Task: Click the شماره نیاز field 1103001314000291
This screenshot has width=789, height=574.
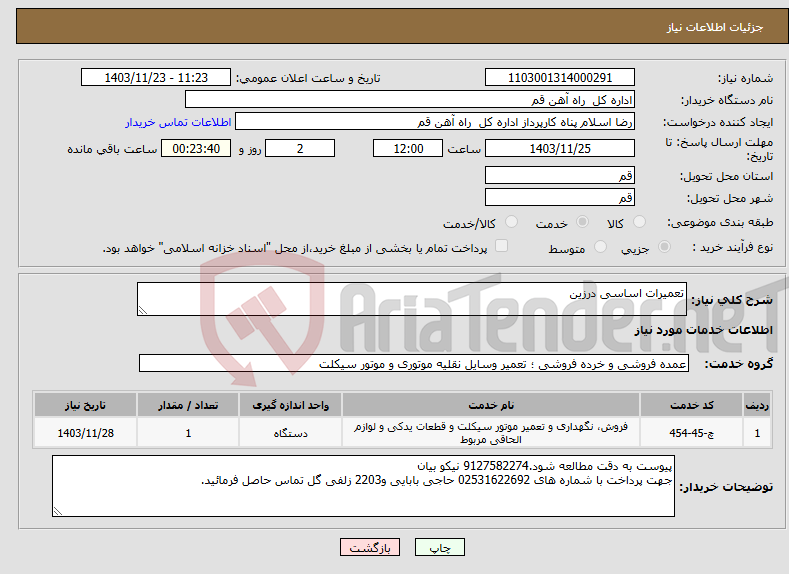Action: (560, 77)
